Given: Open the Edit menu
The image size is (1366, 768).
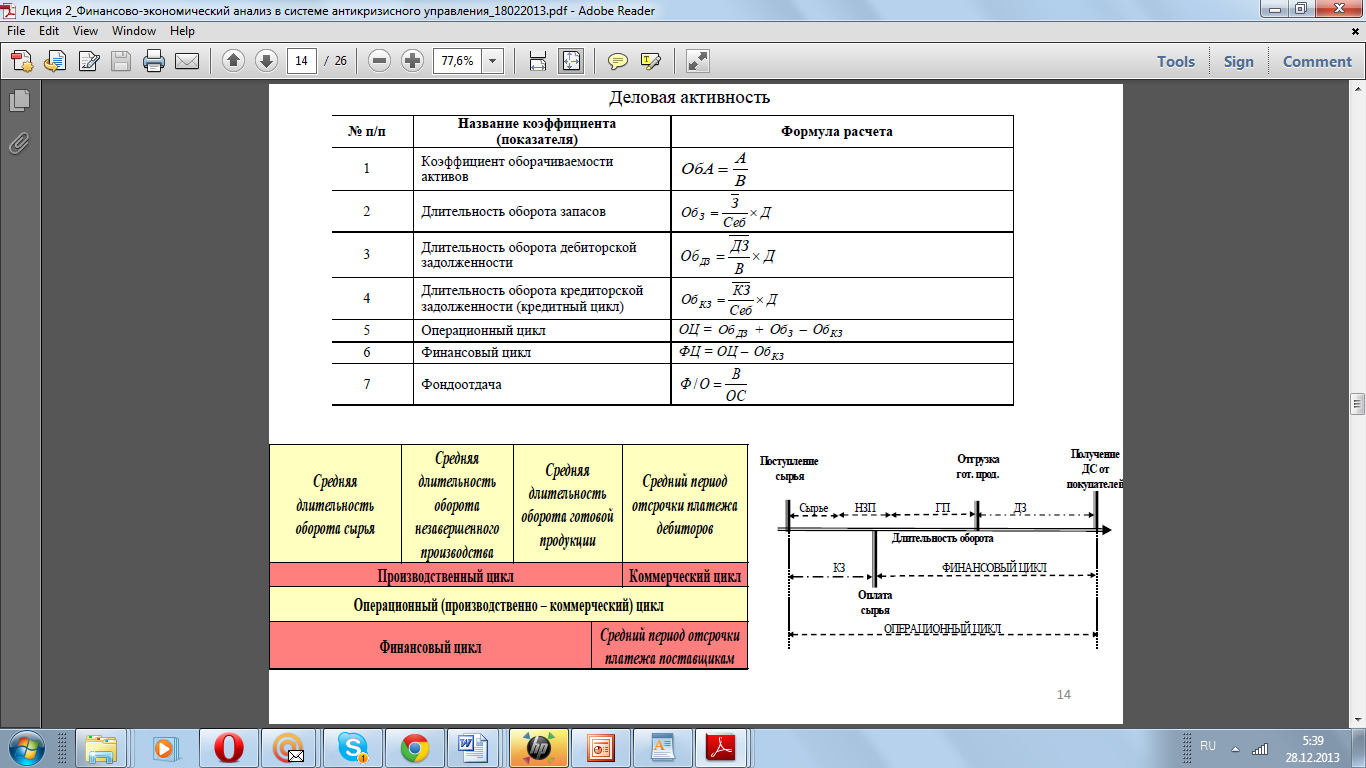Looking at the screenshot, I should (49, 31).
